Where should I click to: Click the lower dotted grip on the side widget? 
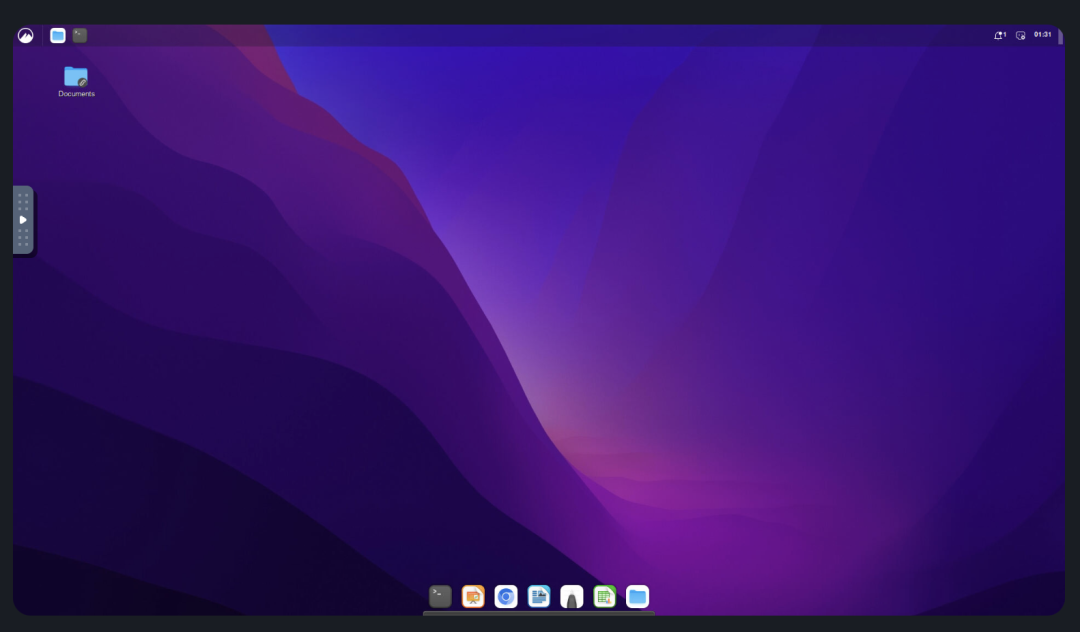23,238
